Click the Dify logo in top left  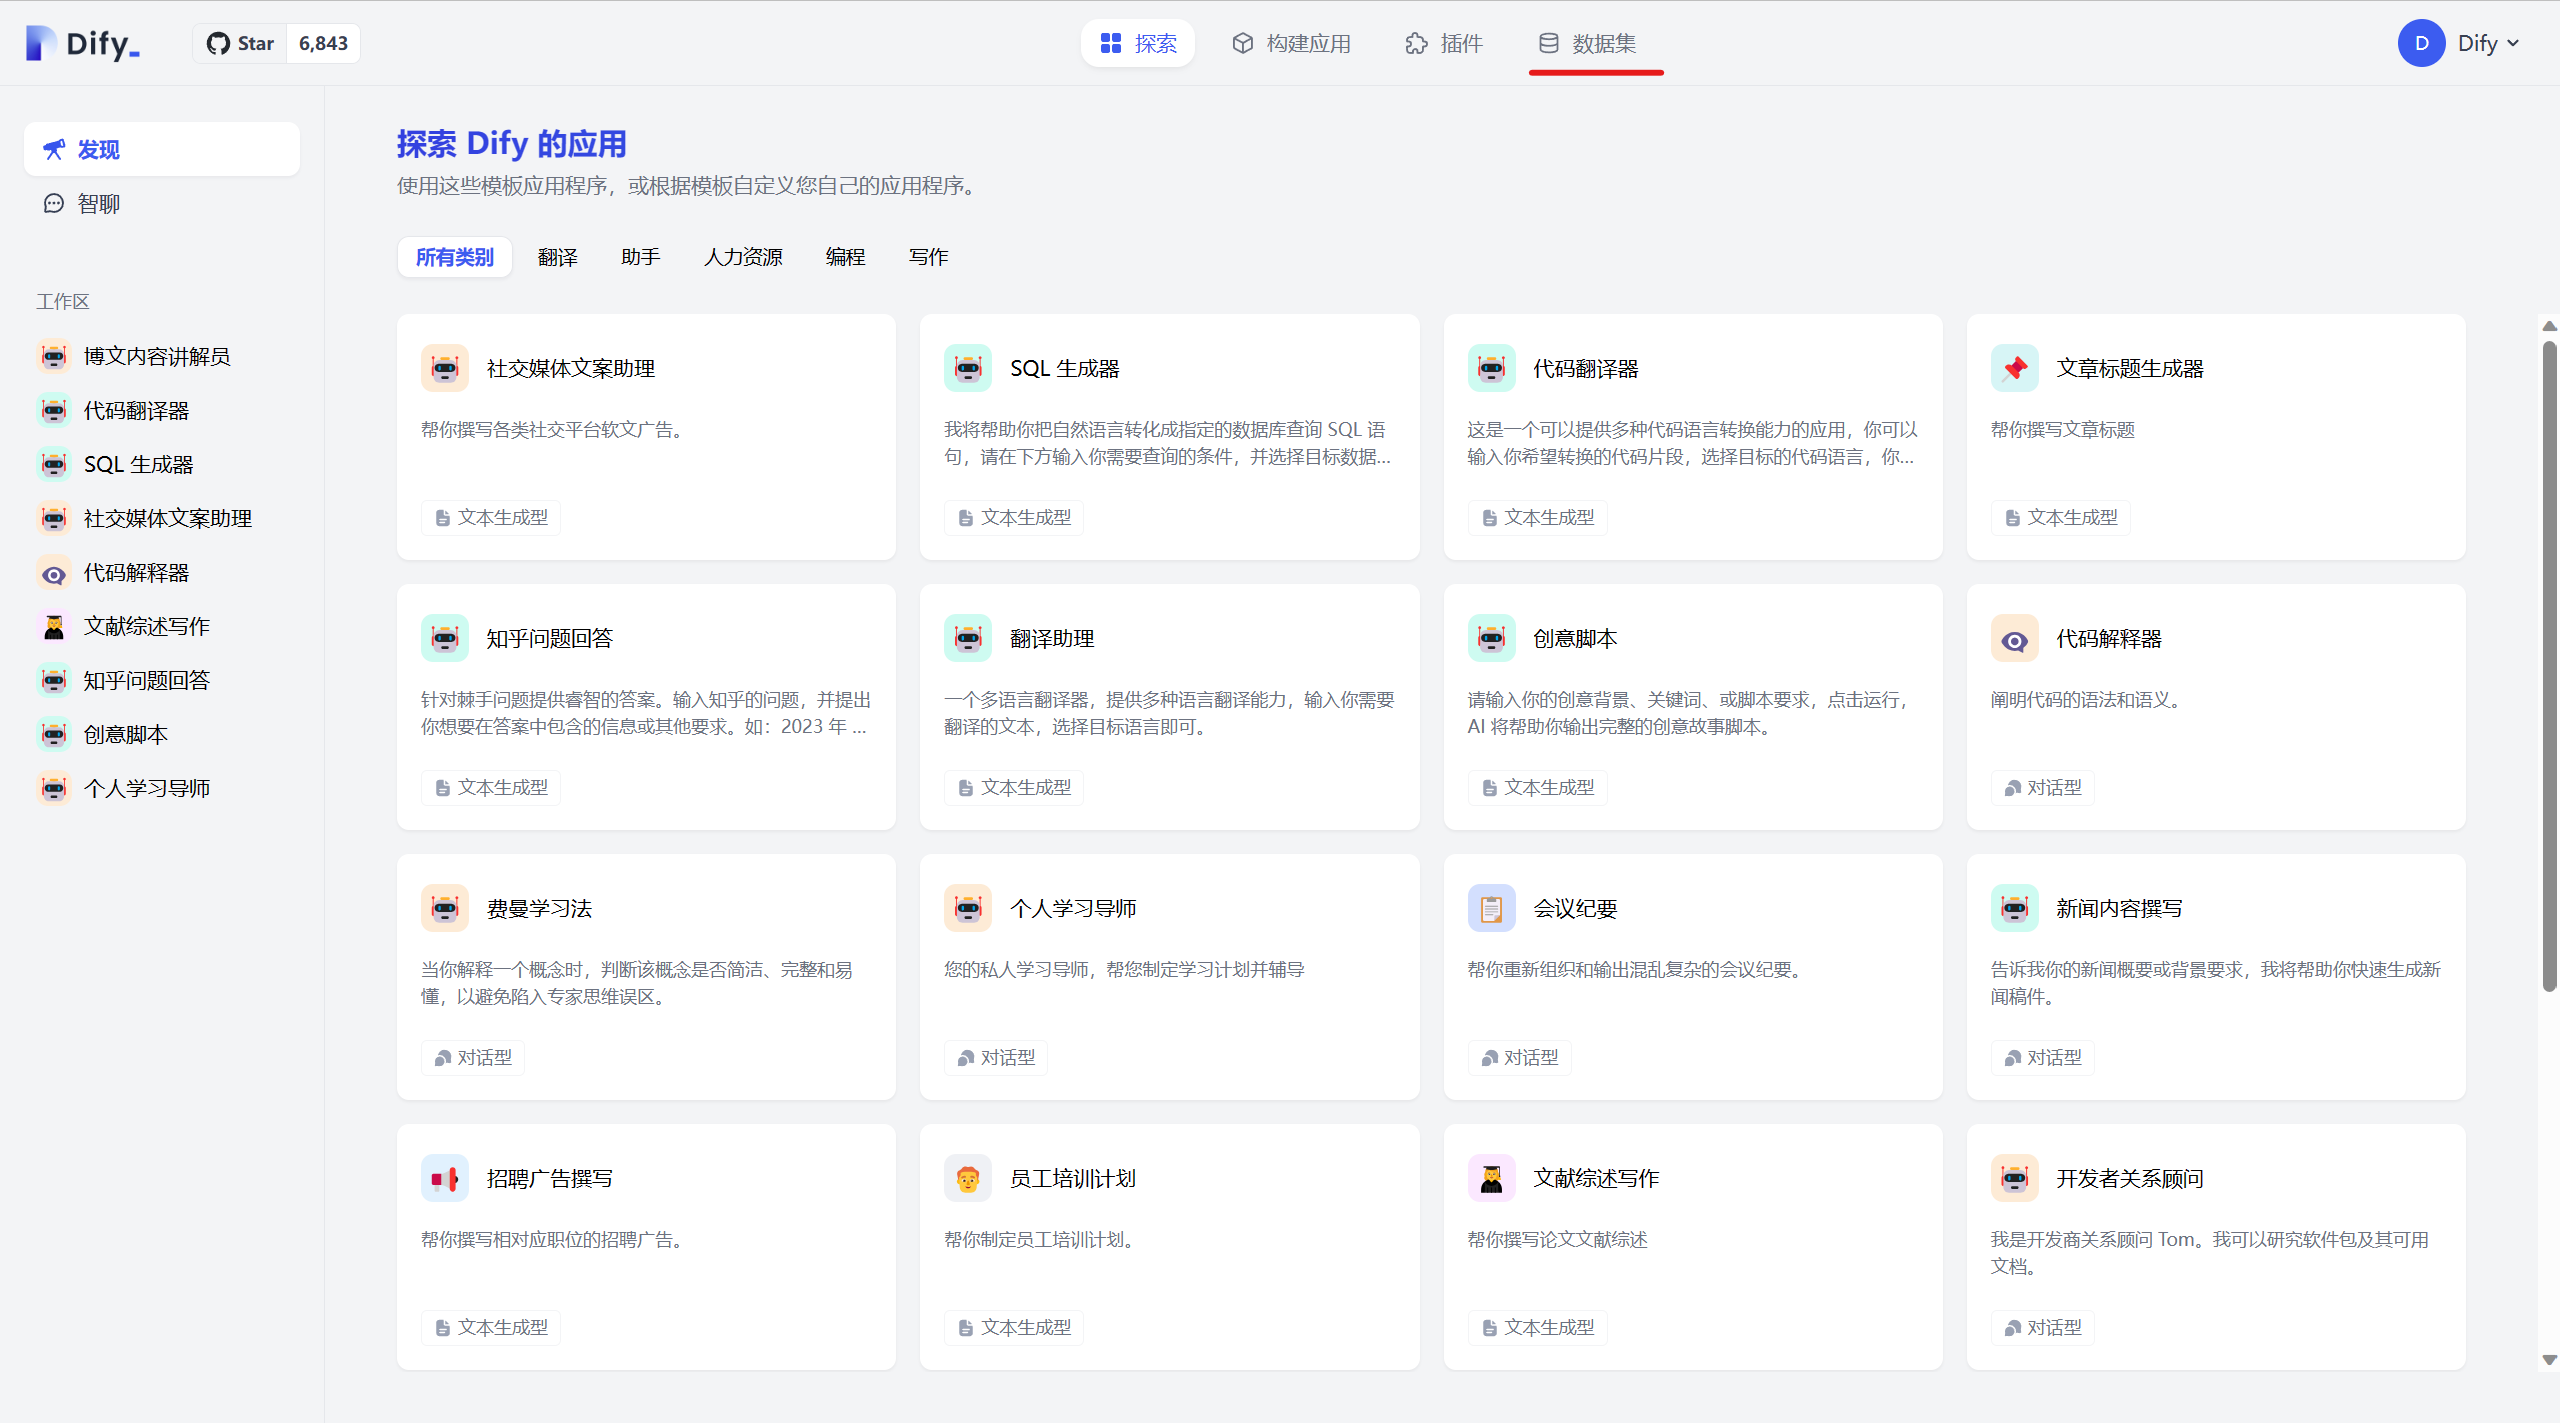tap(83, 43)
